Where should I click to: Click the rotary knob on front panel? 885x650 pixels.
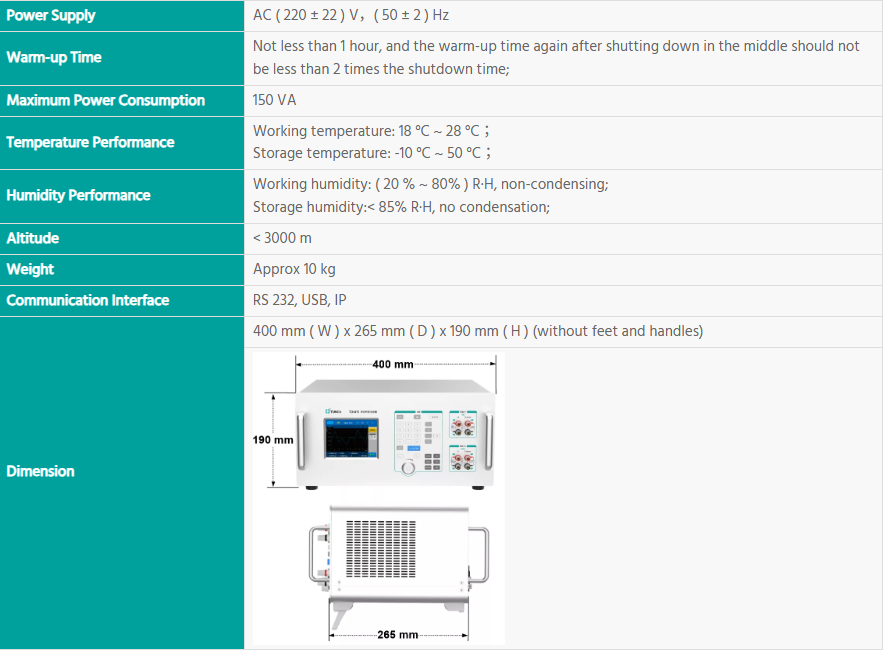coord(407,468)
